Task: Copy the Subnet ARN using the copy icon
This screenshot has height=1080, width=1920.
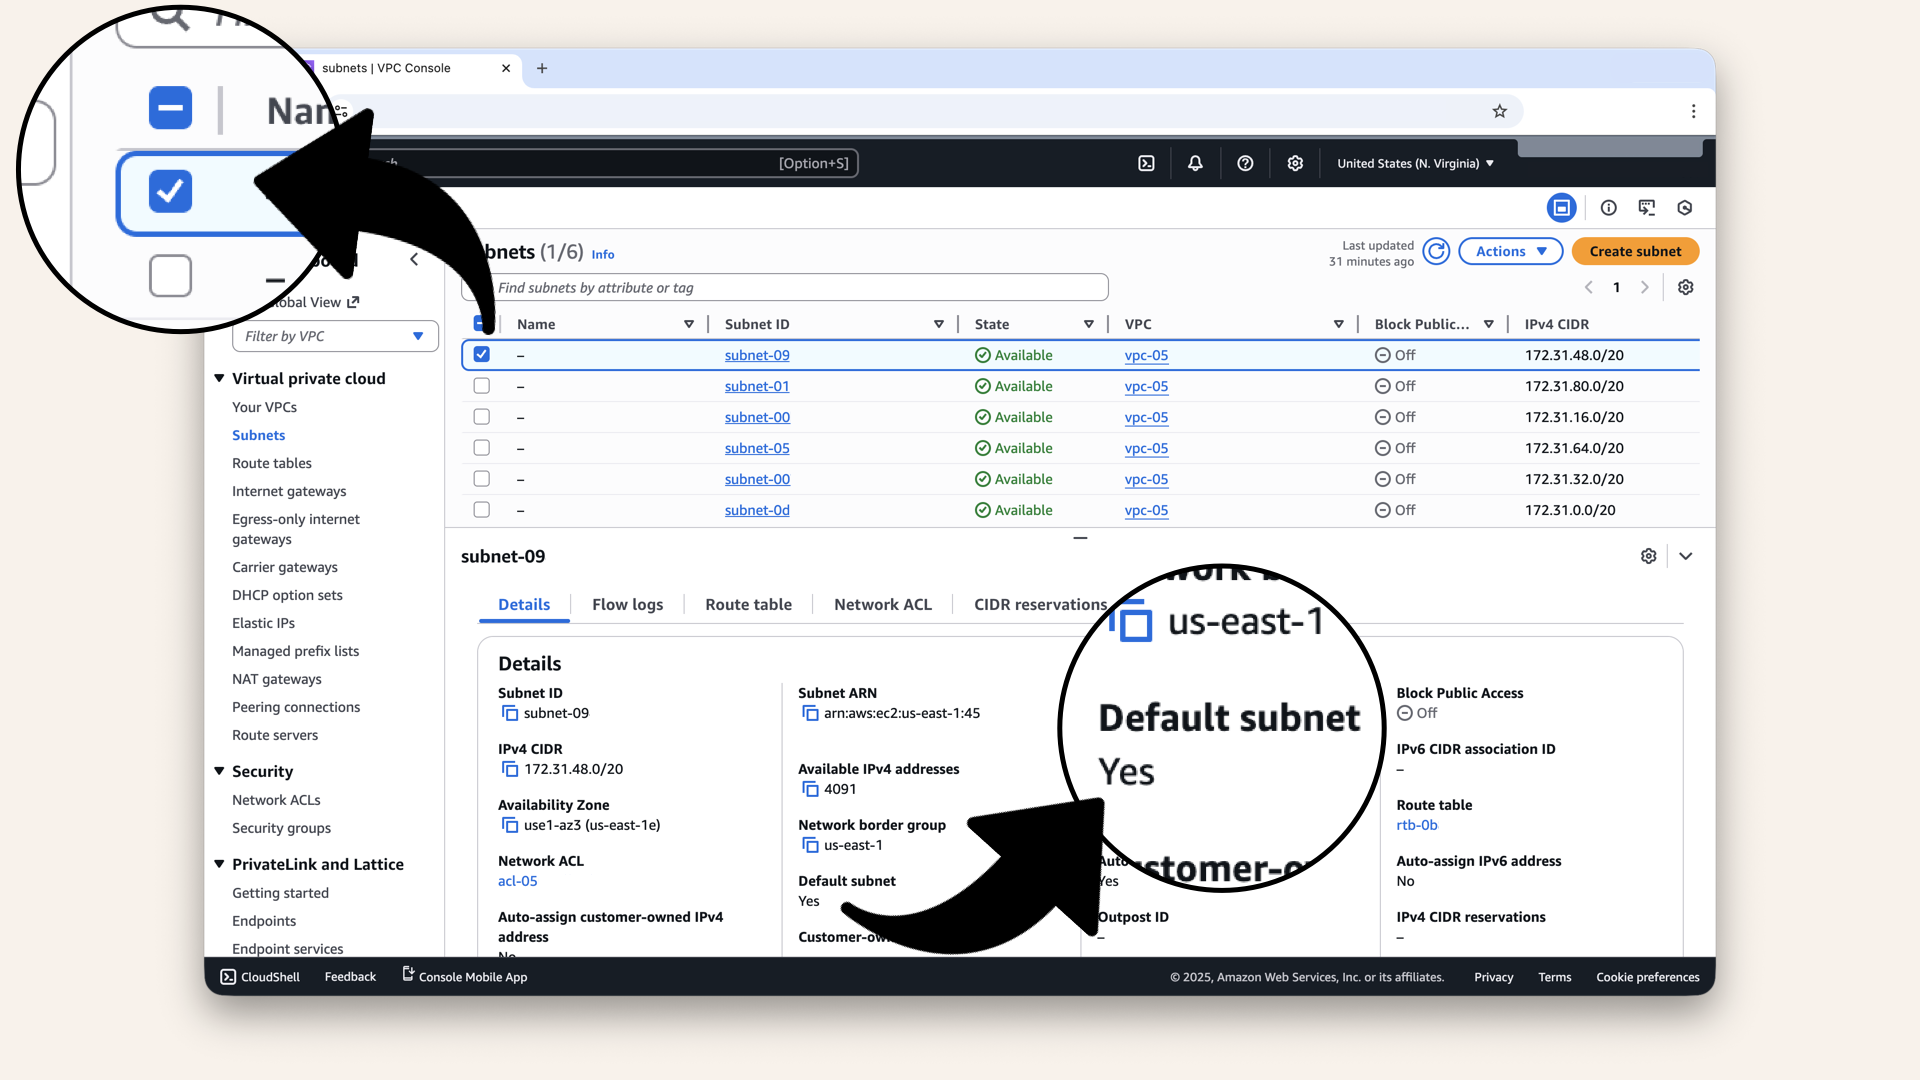Action: (809, 713)
